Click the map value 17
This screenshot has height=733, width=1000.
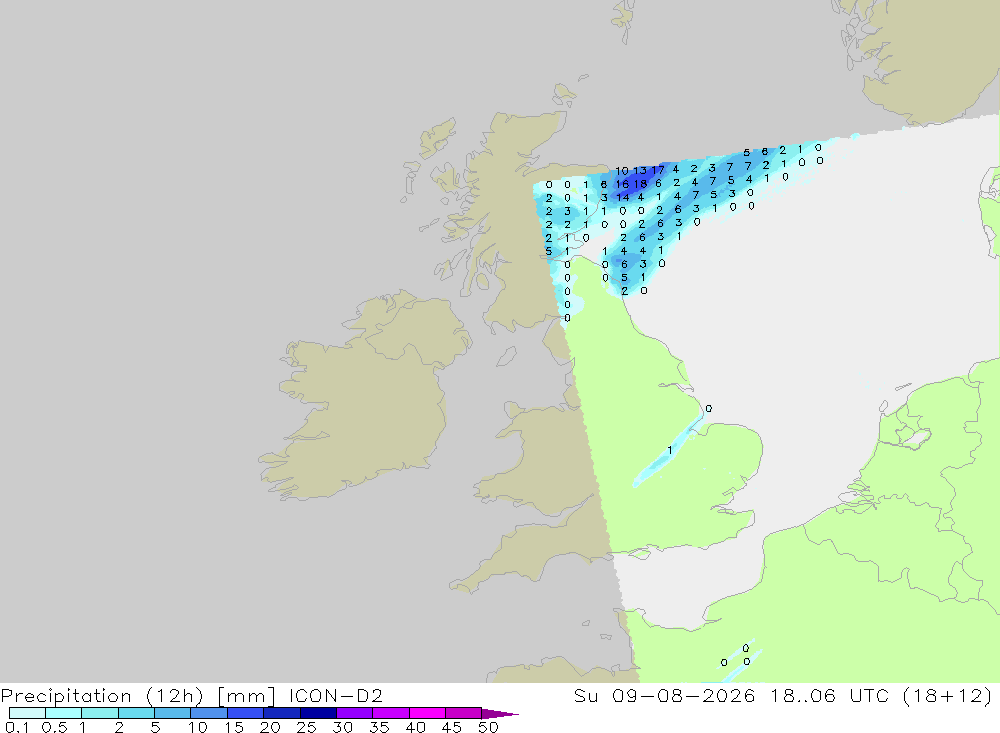pyautogui.click(x=658, y=170)
